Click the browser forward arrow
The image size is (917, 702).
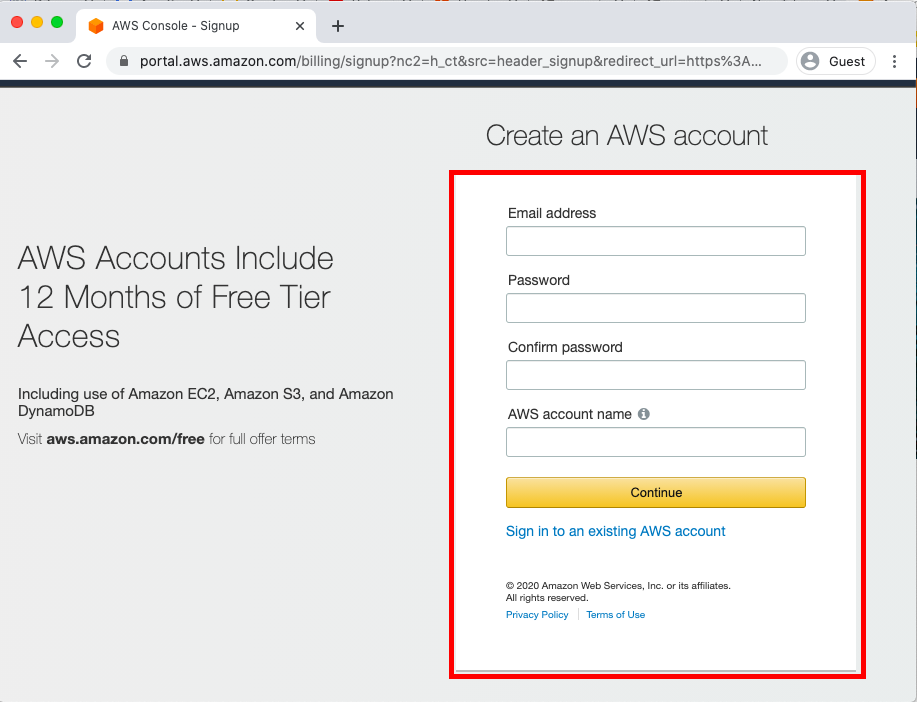pyautogui.click(x=52, y=61)
